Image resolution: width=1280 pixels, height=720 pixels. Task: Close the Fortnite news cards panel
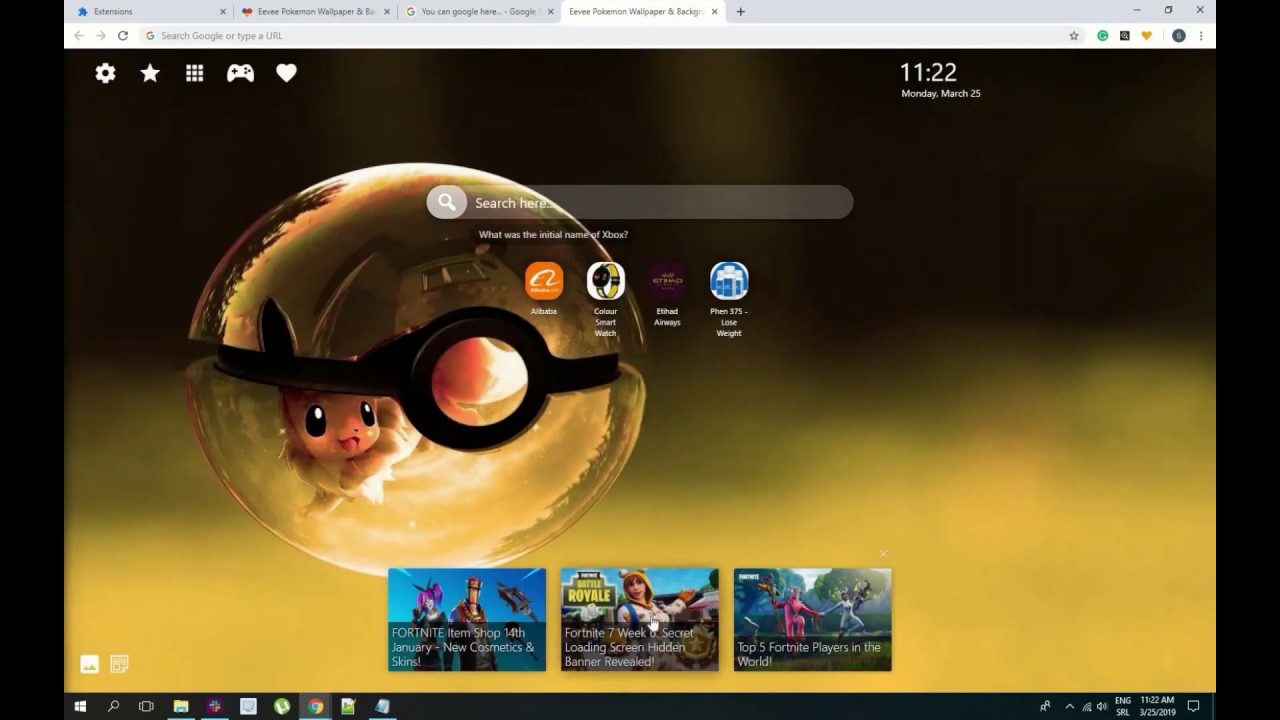coord(883,554)
